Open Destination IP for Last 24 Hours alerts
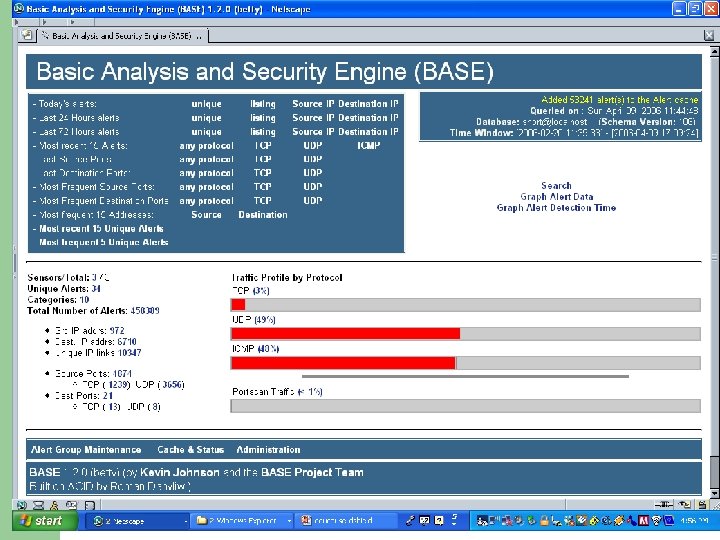The height and width of the screenshot is (540, 720). click(368, 118)
